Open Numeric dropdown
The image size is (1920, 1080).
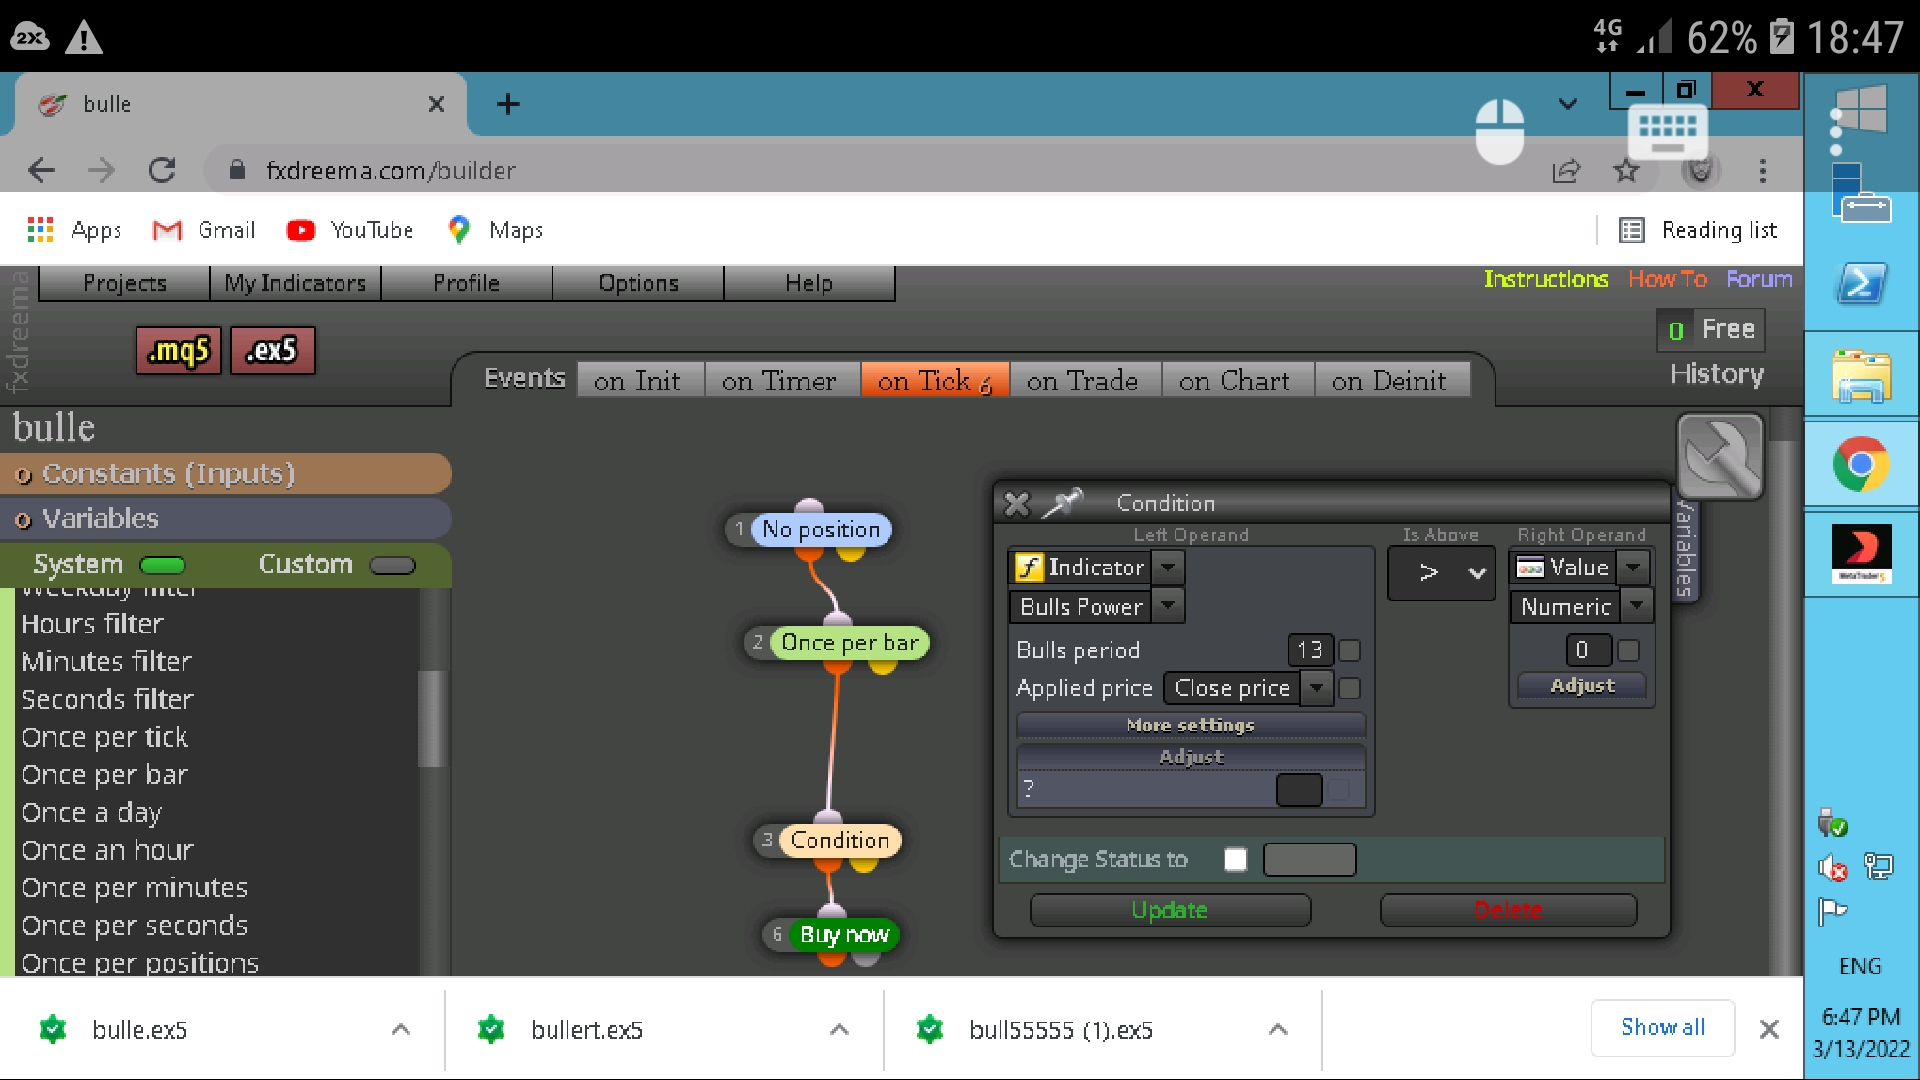1636,606
